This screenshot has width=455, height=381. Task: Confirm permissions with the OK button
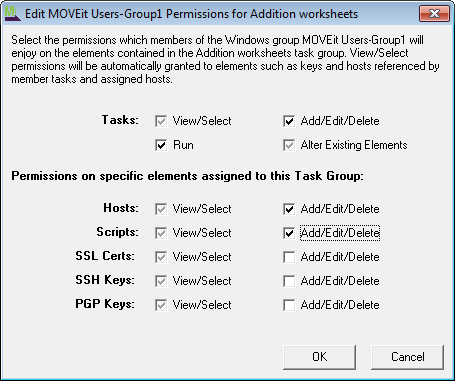[x=319, y=357]
